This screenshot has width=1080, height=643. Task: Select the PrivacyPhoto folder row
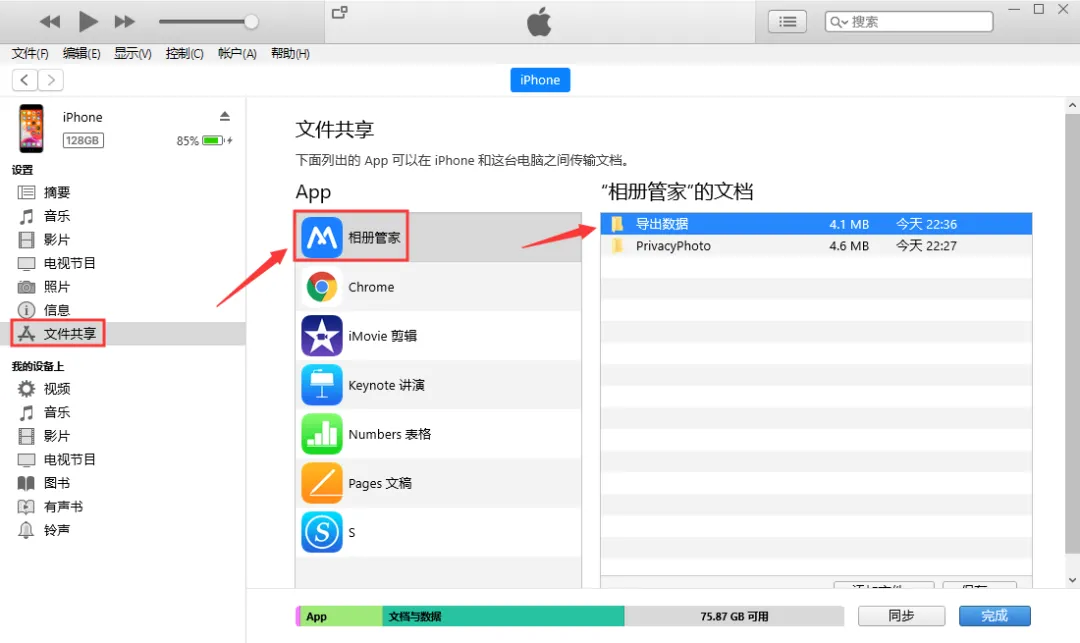[x=673, y=246]
